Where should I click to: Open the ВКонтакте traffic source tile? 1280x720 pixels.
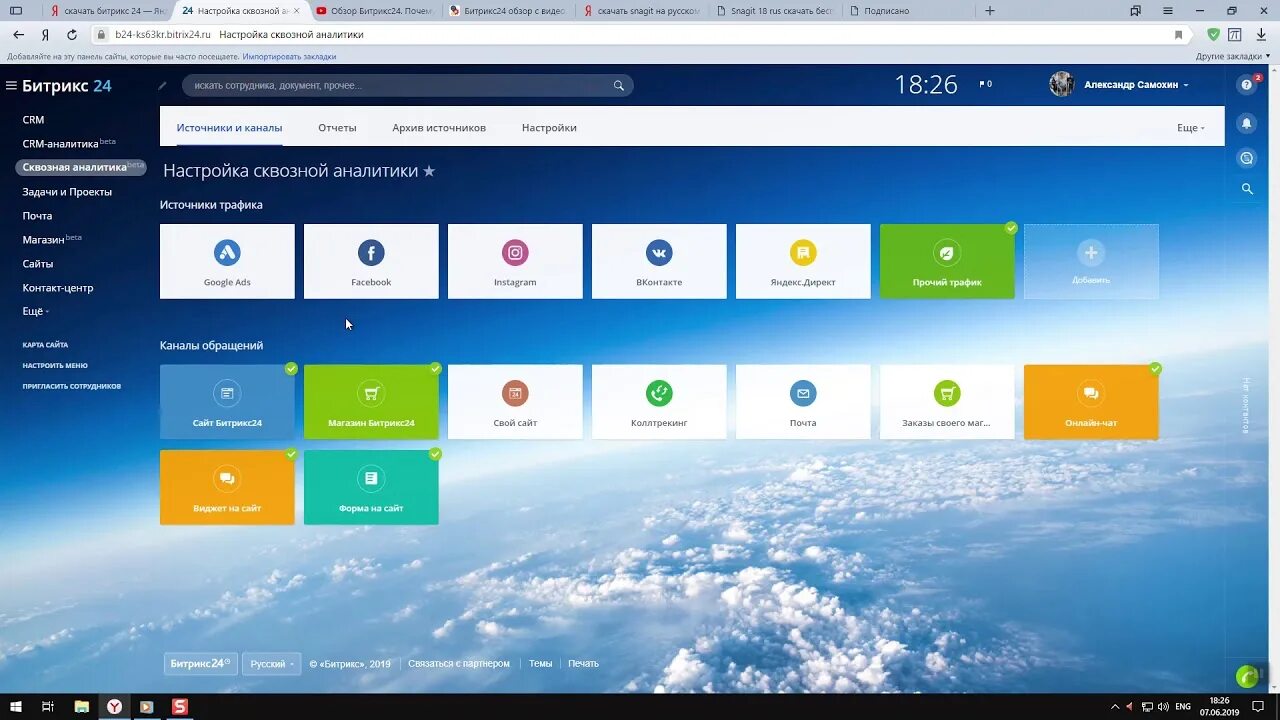tap(659, 261)
